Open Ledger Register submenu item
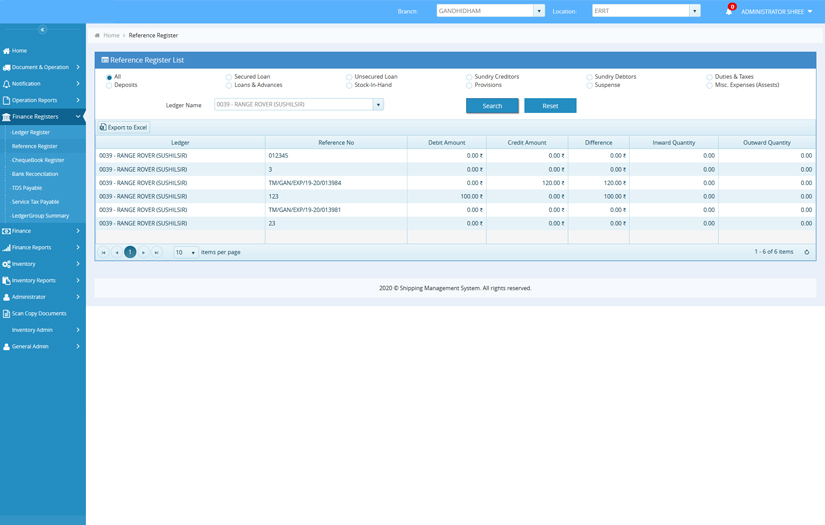This screenshot has width=825, height=525. [31, 133]
